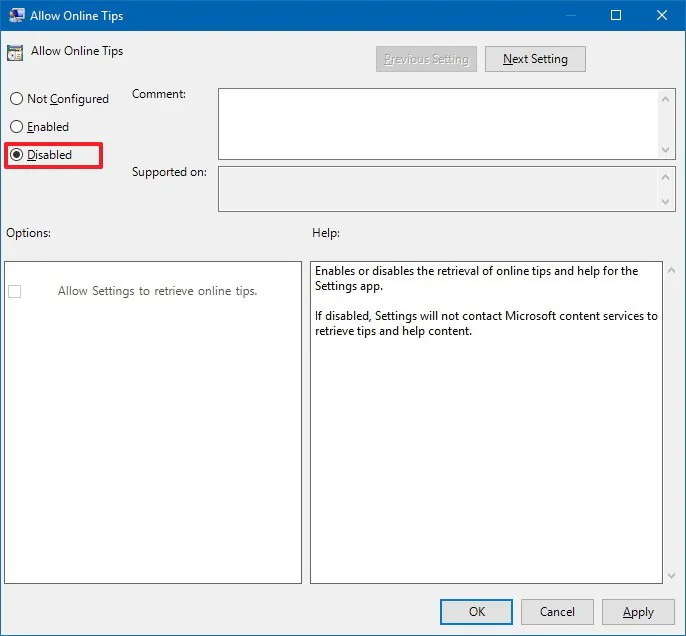The image size is (686, 636).
Task: Click the help text 'If disabled, Settings will not contact'
Action: pyautogui.click(x=486, y=323)
